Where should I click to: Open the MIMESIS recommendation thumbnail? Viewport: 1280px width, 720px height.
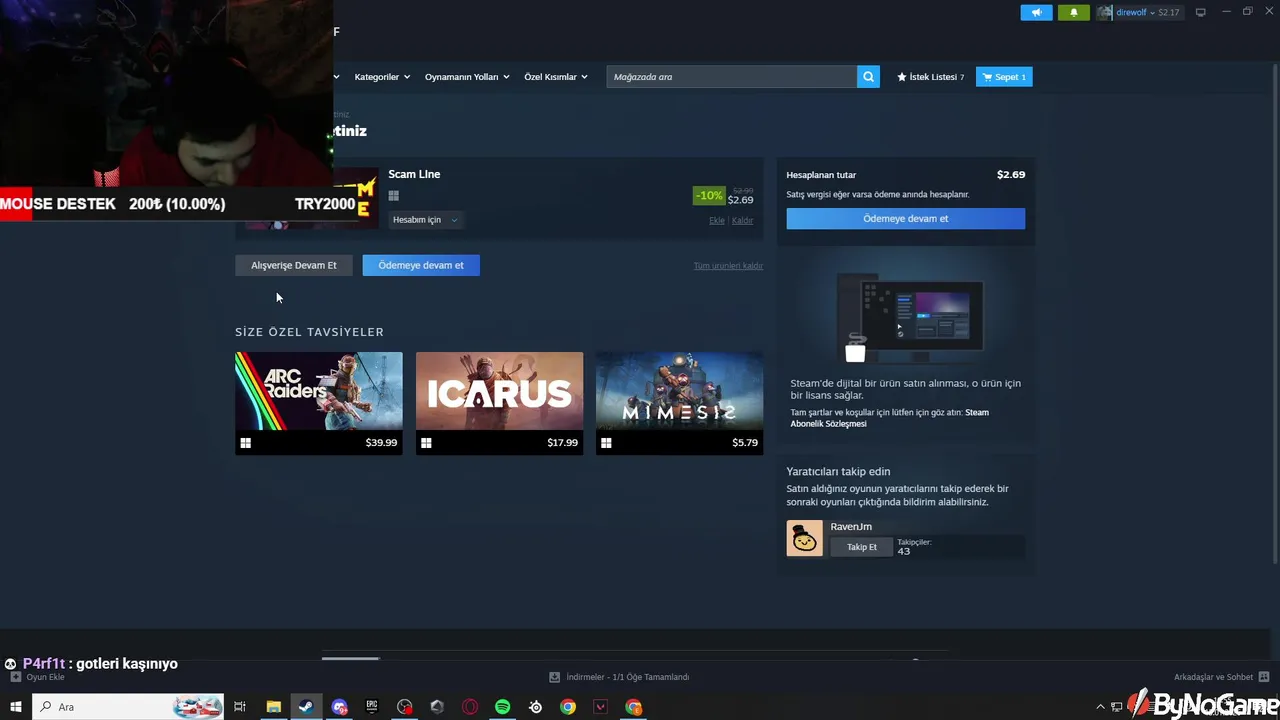pos(679,391)
